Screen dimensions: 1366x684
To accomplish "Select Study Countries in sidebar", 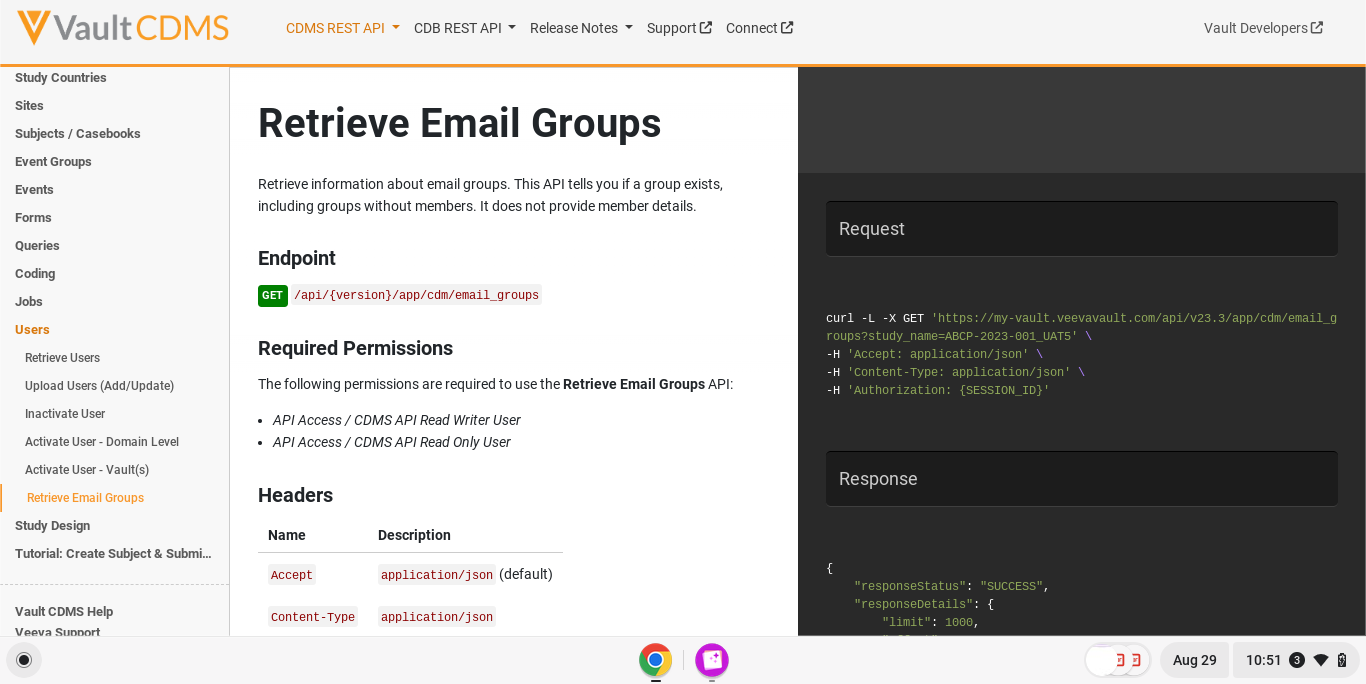I will click(x=61, y=78).
